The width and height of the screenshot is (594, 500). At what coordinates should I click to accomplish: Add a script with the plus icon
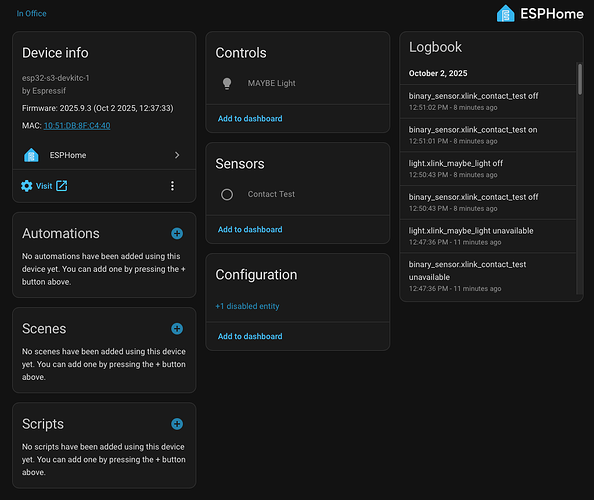(177, 424)
